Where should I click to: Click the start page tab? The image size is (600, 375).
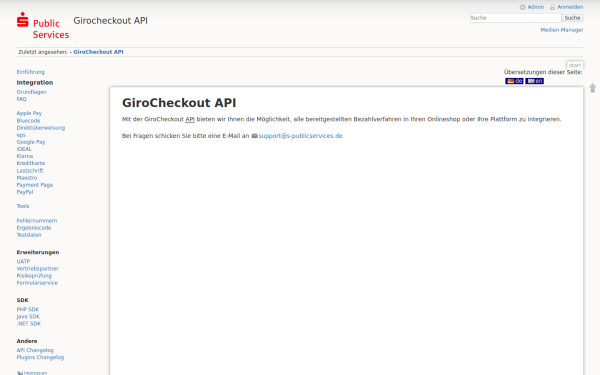click(x=575, y=65)
